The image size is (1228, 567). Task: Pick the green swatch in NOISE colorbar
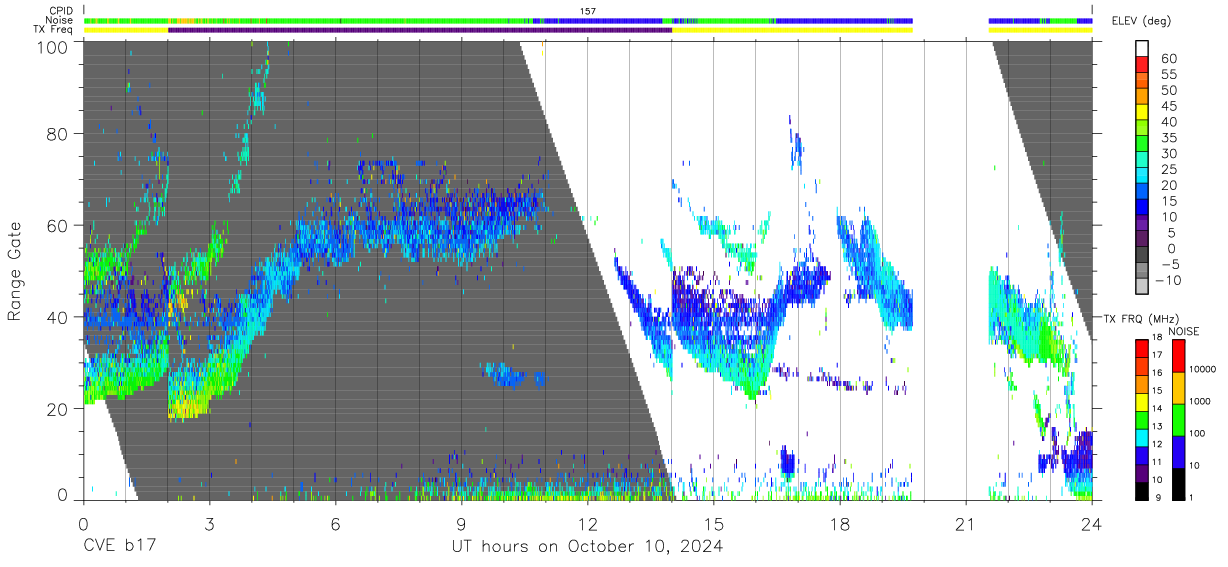1178,418
